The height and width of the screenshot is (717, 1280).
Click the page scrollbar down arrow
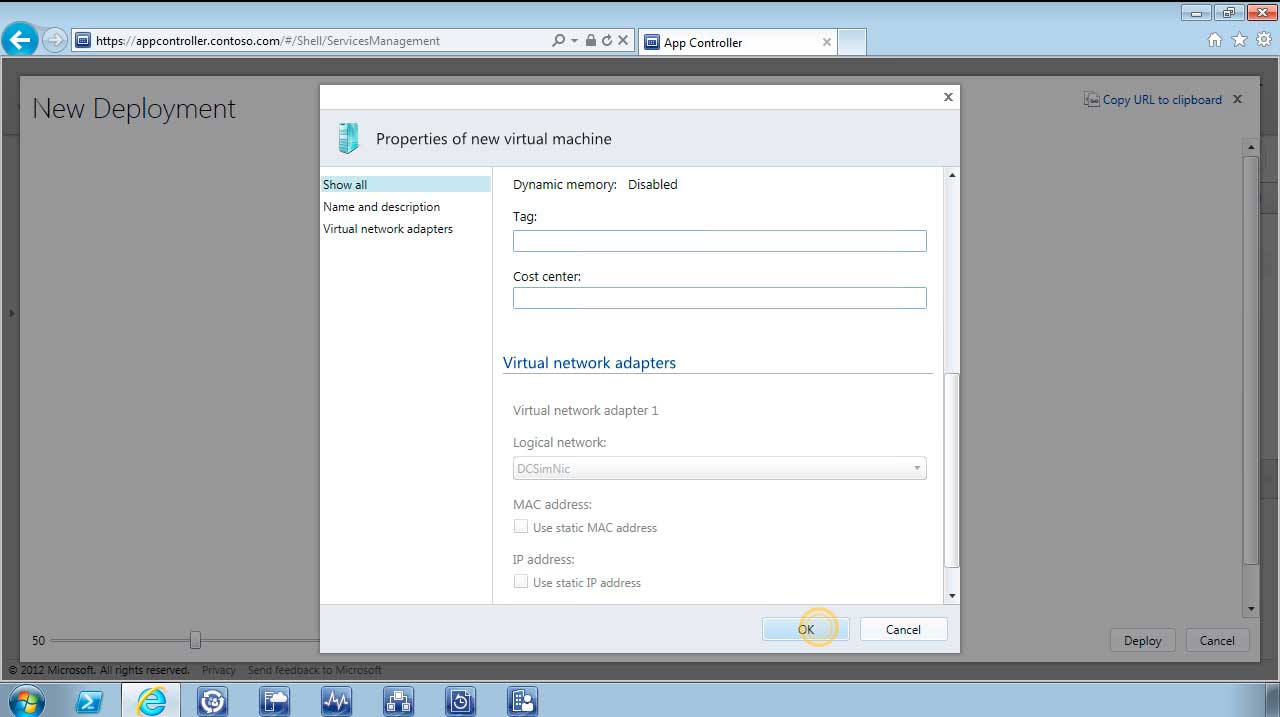point(1250,609)
